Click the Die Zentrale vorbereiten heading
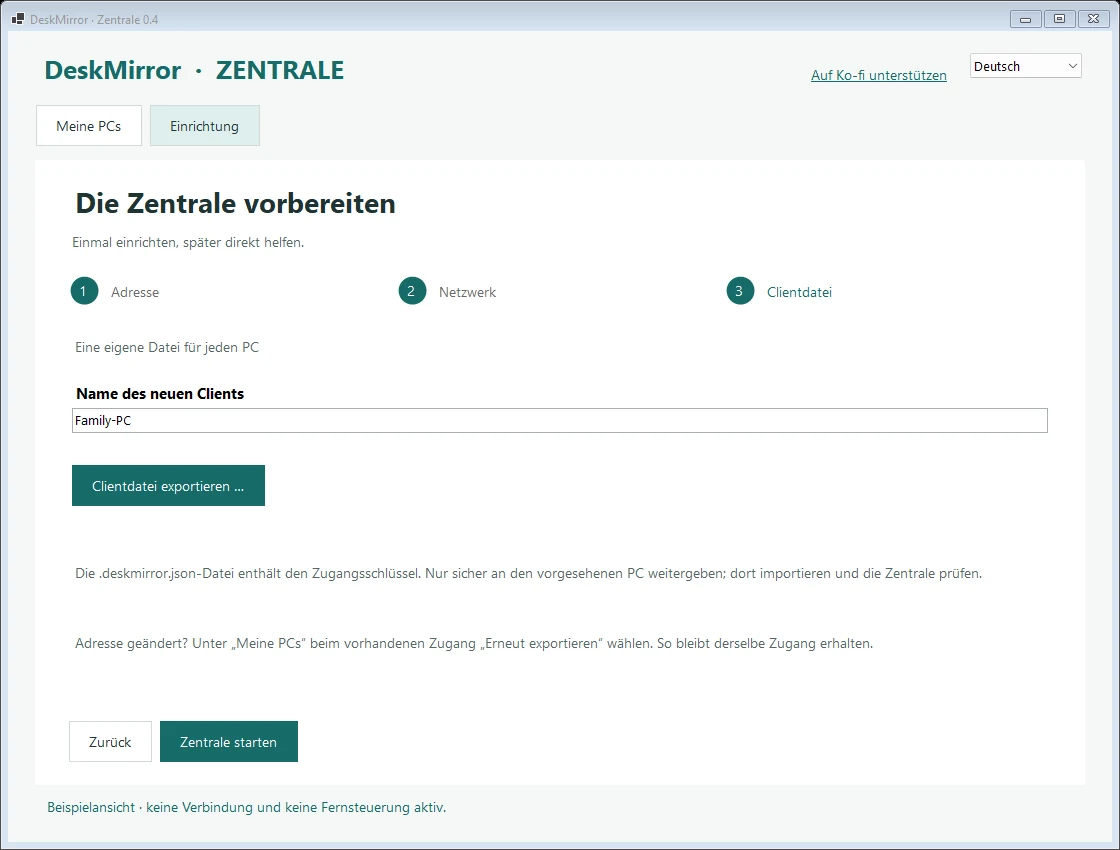 point(236,204)
